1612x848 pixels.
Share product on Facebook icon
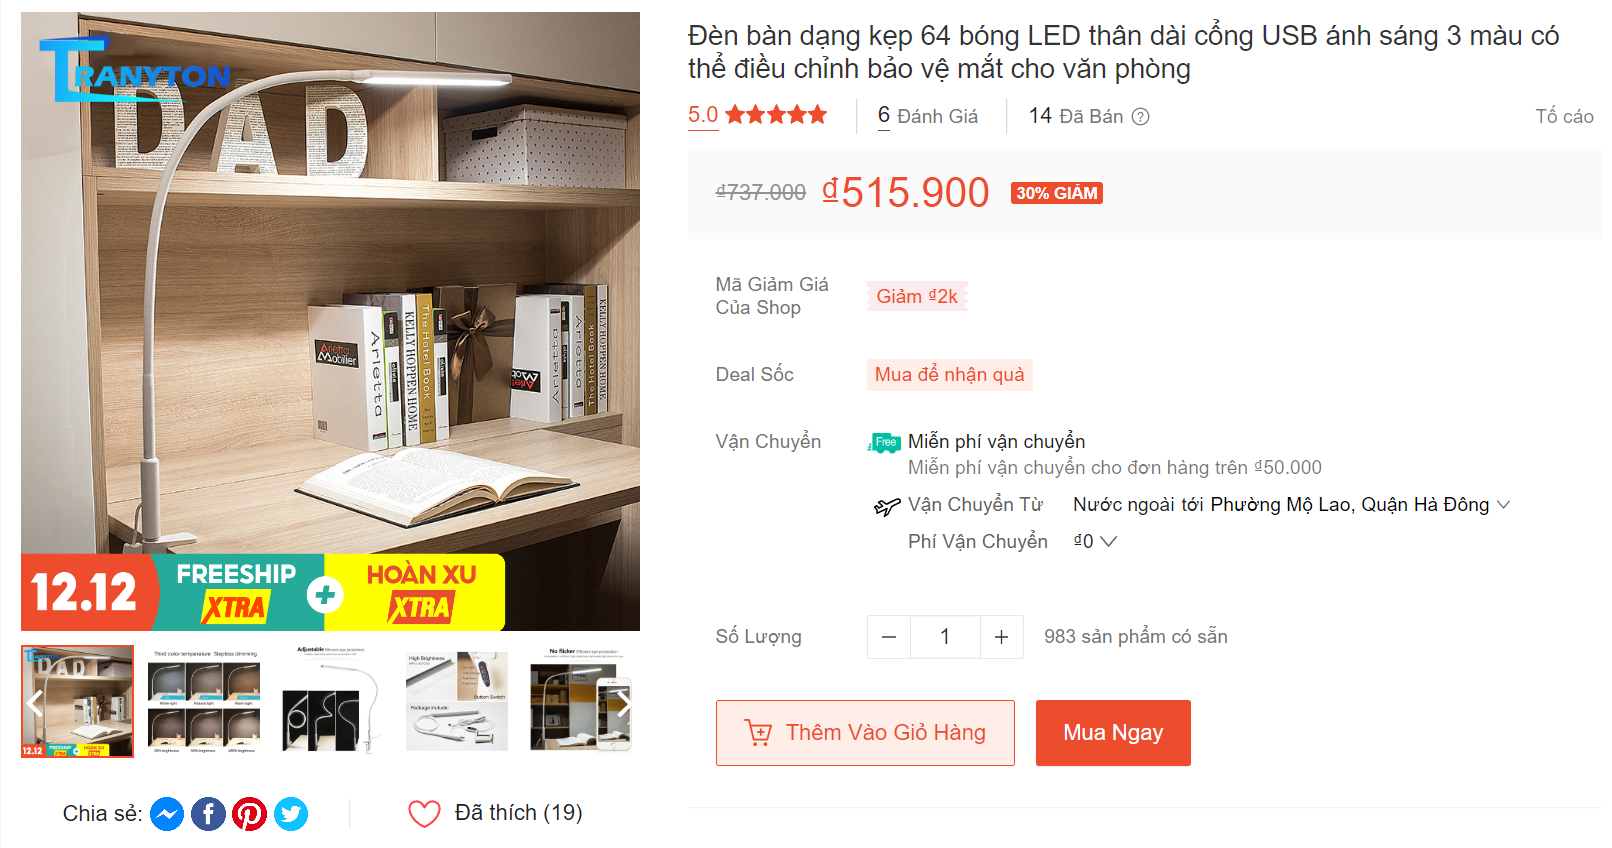pyautogui.click(x=208, y=814)
